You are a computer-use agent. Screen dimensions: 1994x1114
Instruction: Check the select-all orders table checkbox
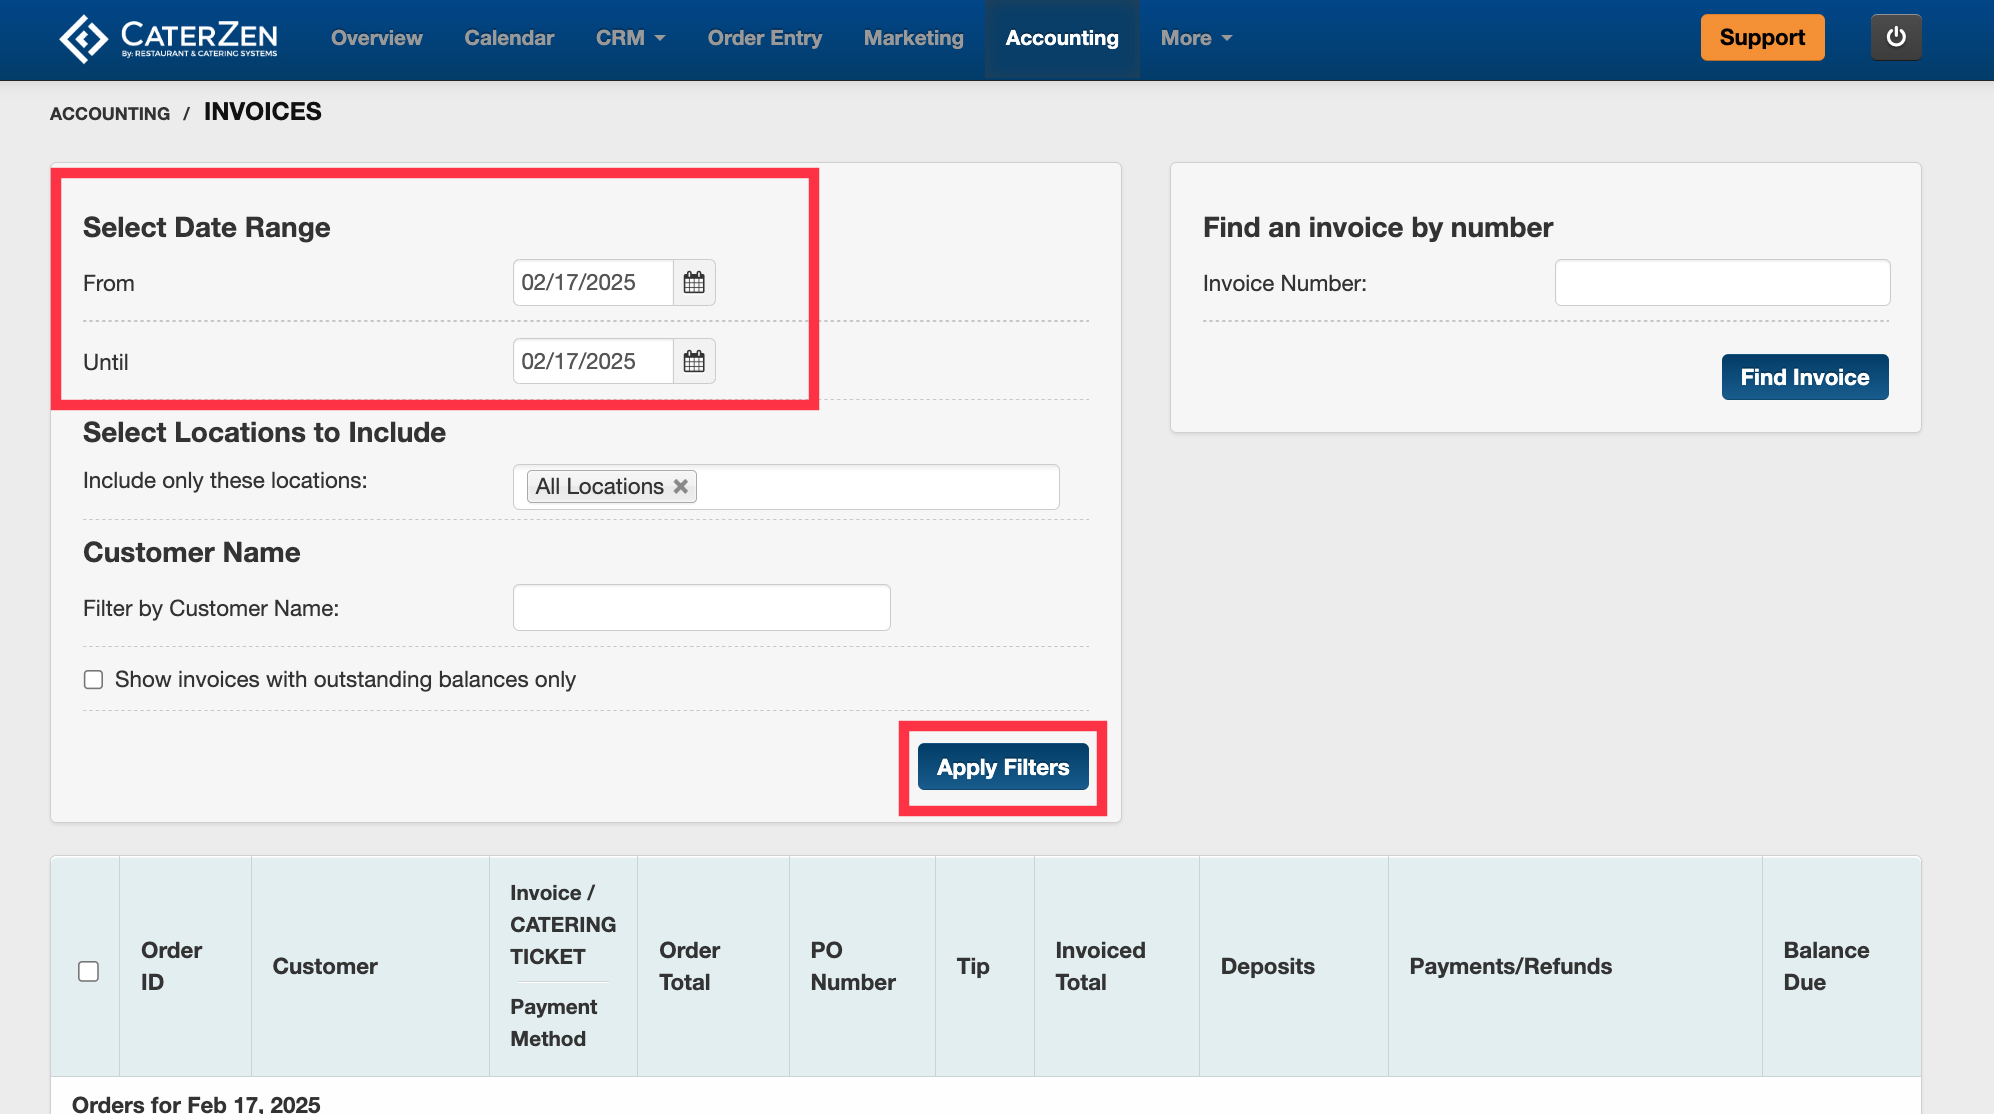[x=89, y=971]
